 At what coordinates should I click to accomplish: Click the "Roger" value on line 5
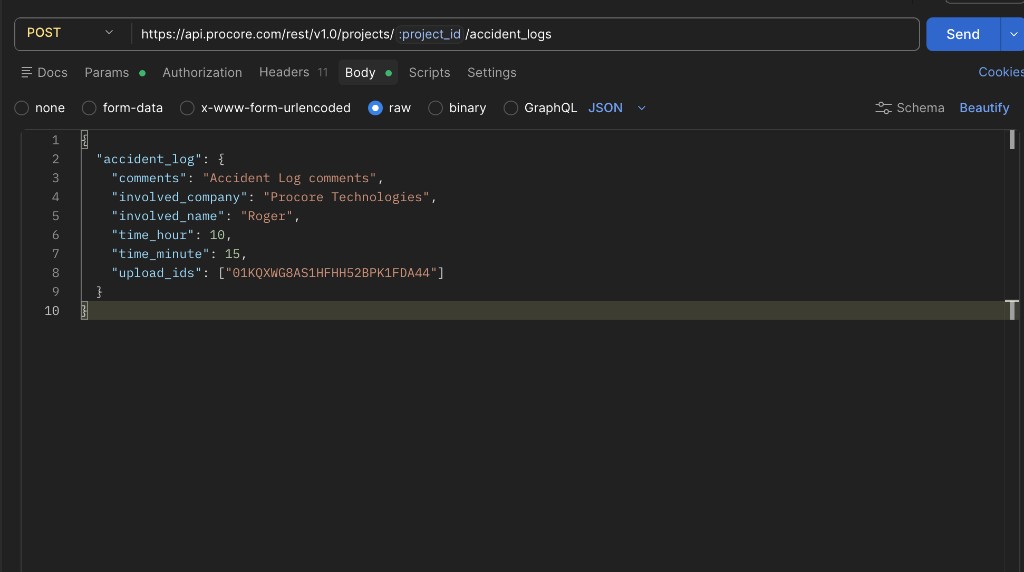[266, 215]
